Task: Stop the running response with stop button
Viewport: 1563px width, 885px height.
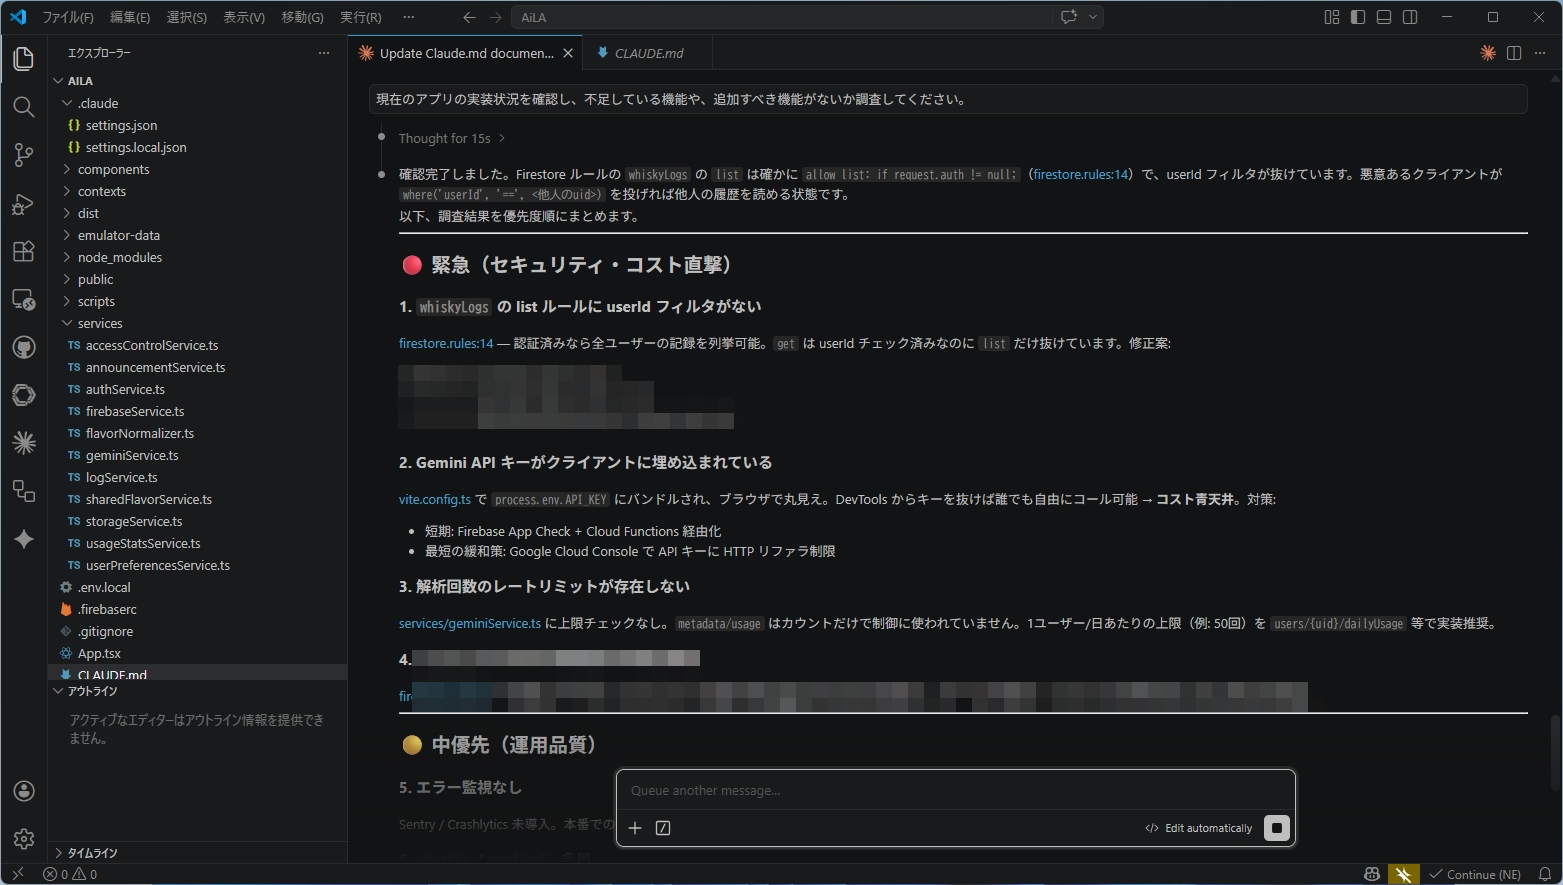Action: point(1277,828)
